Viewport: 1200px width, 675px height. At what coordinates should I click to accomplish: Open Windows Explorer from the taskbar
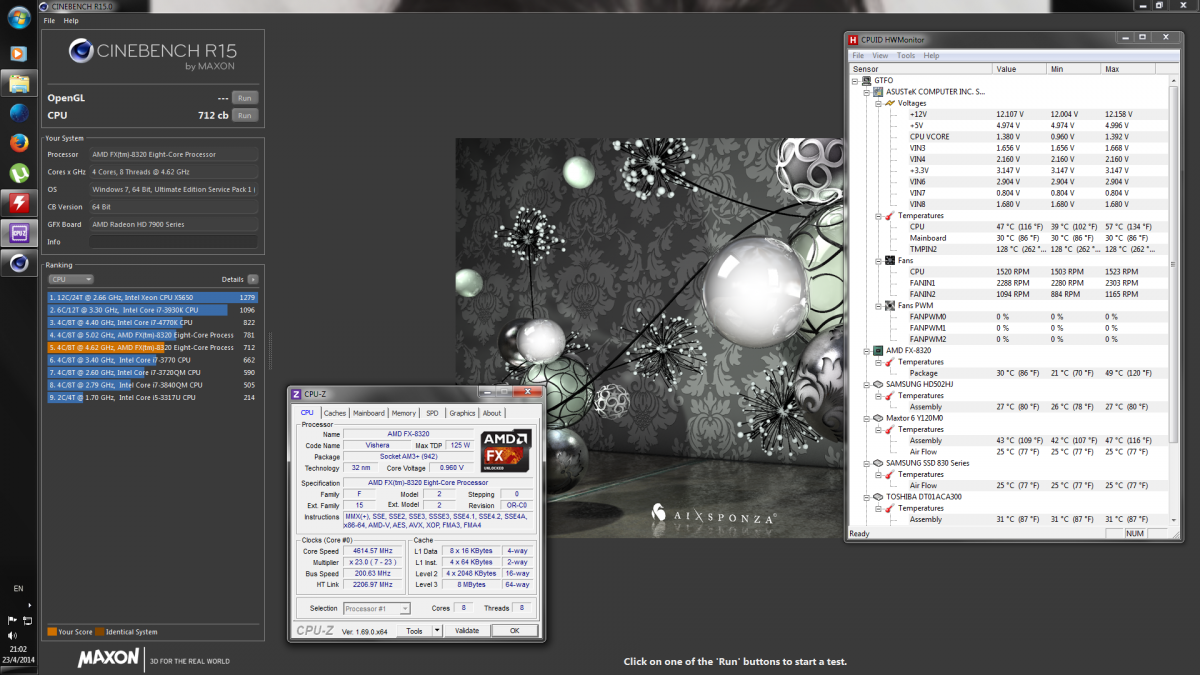pyautogui.click(x=19, y=83)
